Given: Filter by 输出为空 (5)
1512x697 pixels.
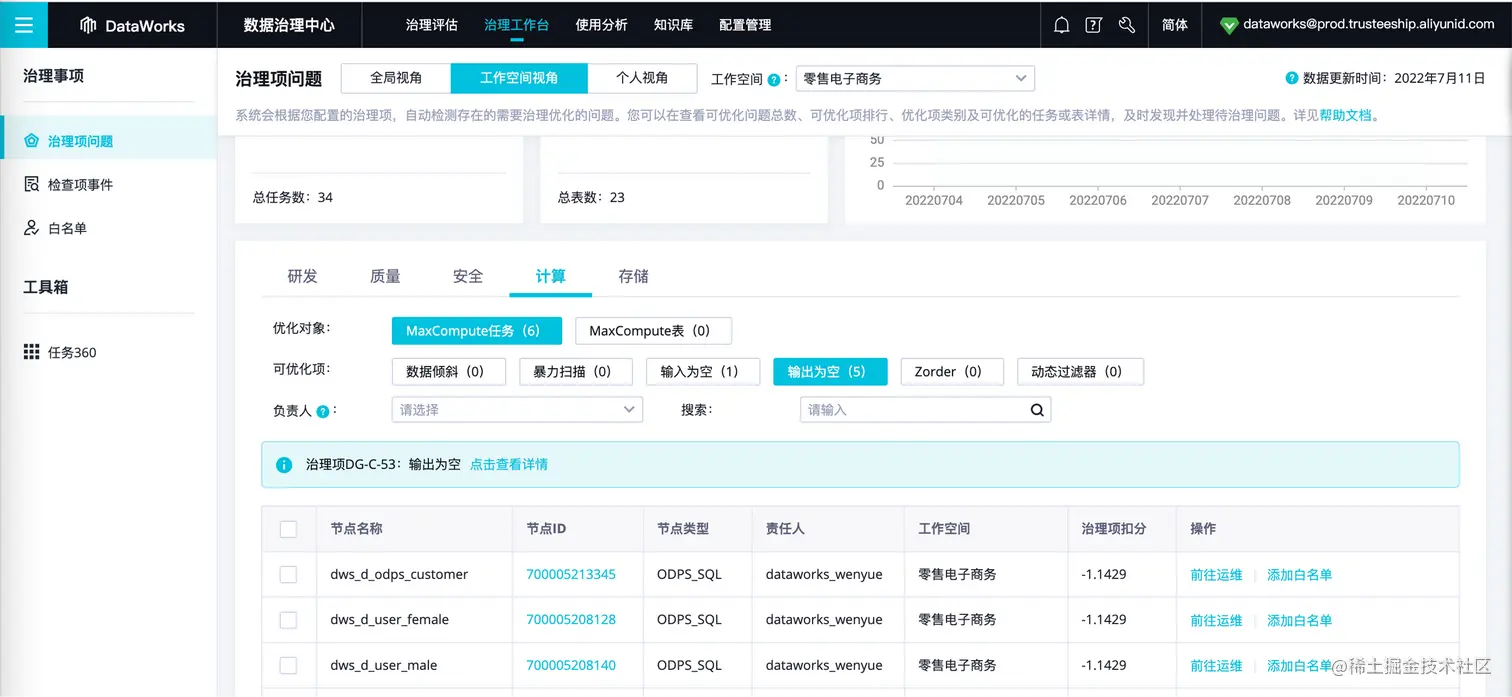Looking at the screenshot, I should tap(830, 371).
